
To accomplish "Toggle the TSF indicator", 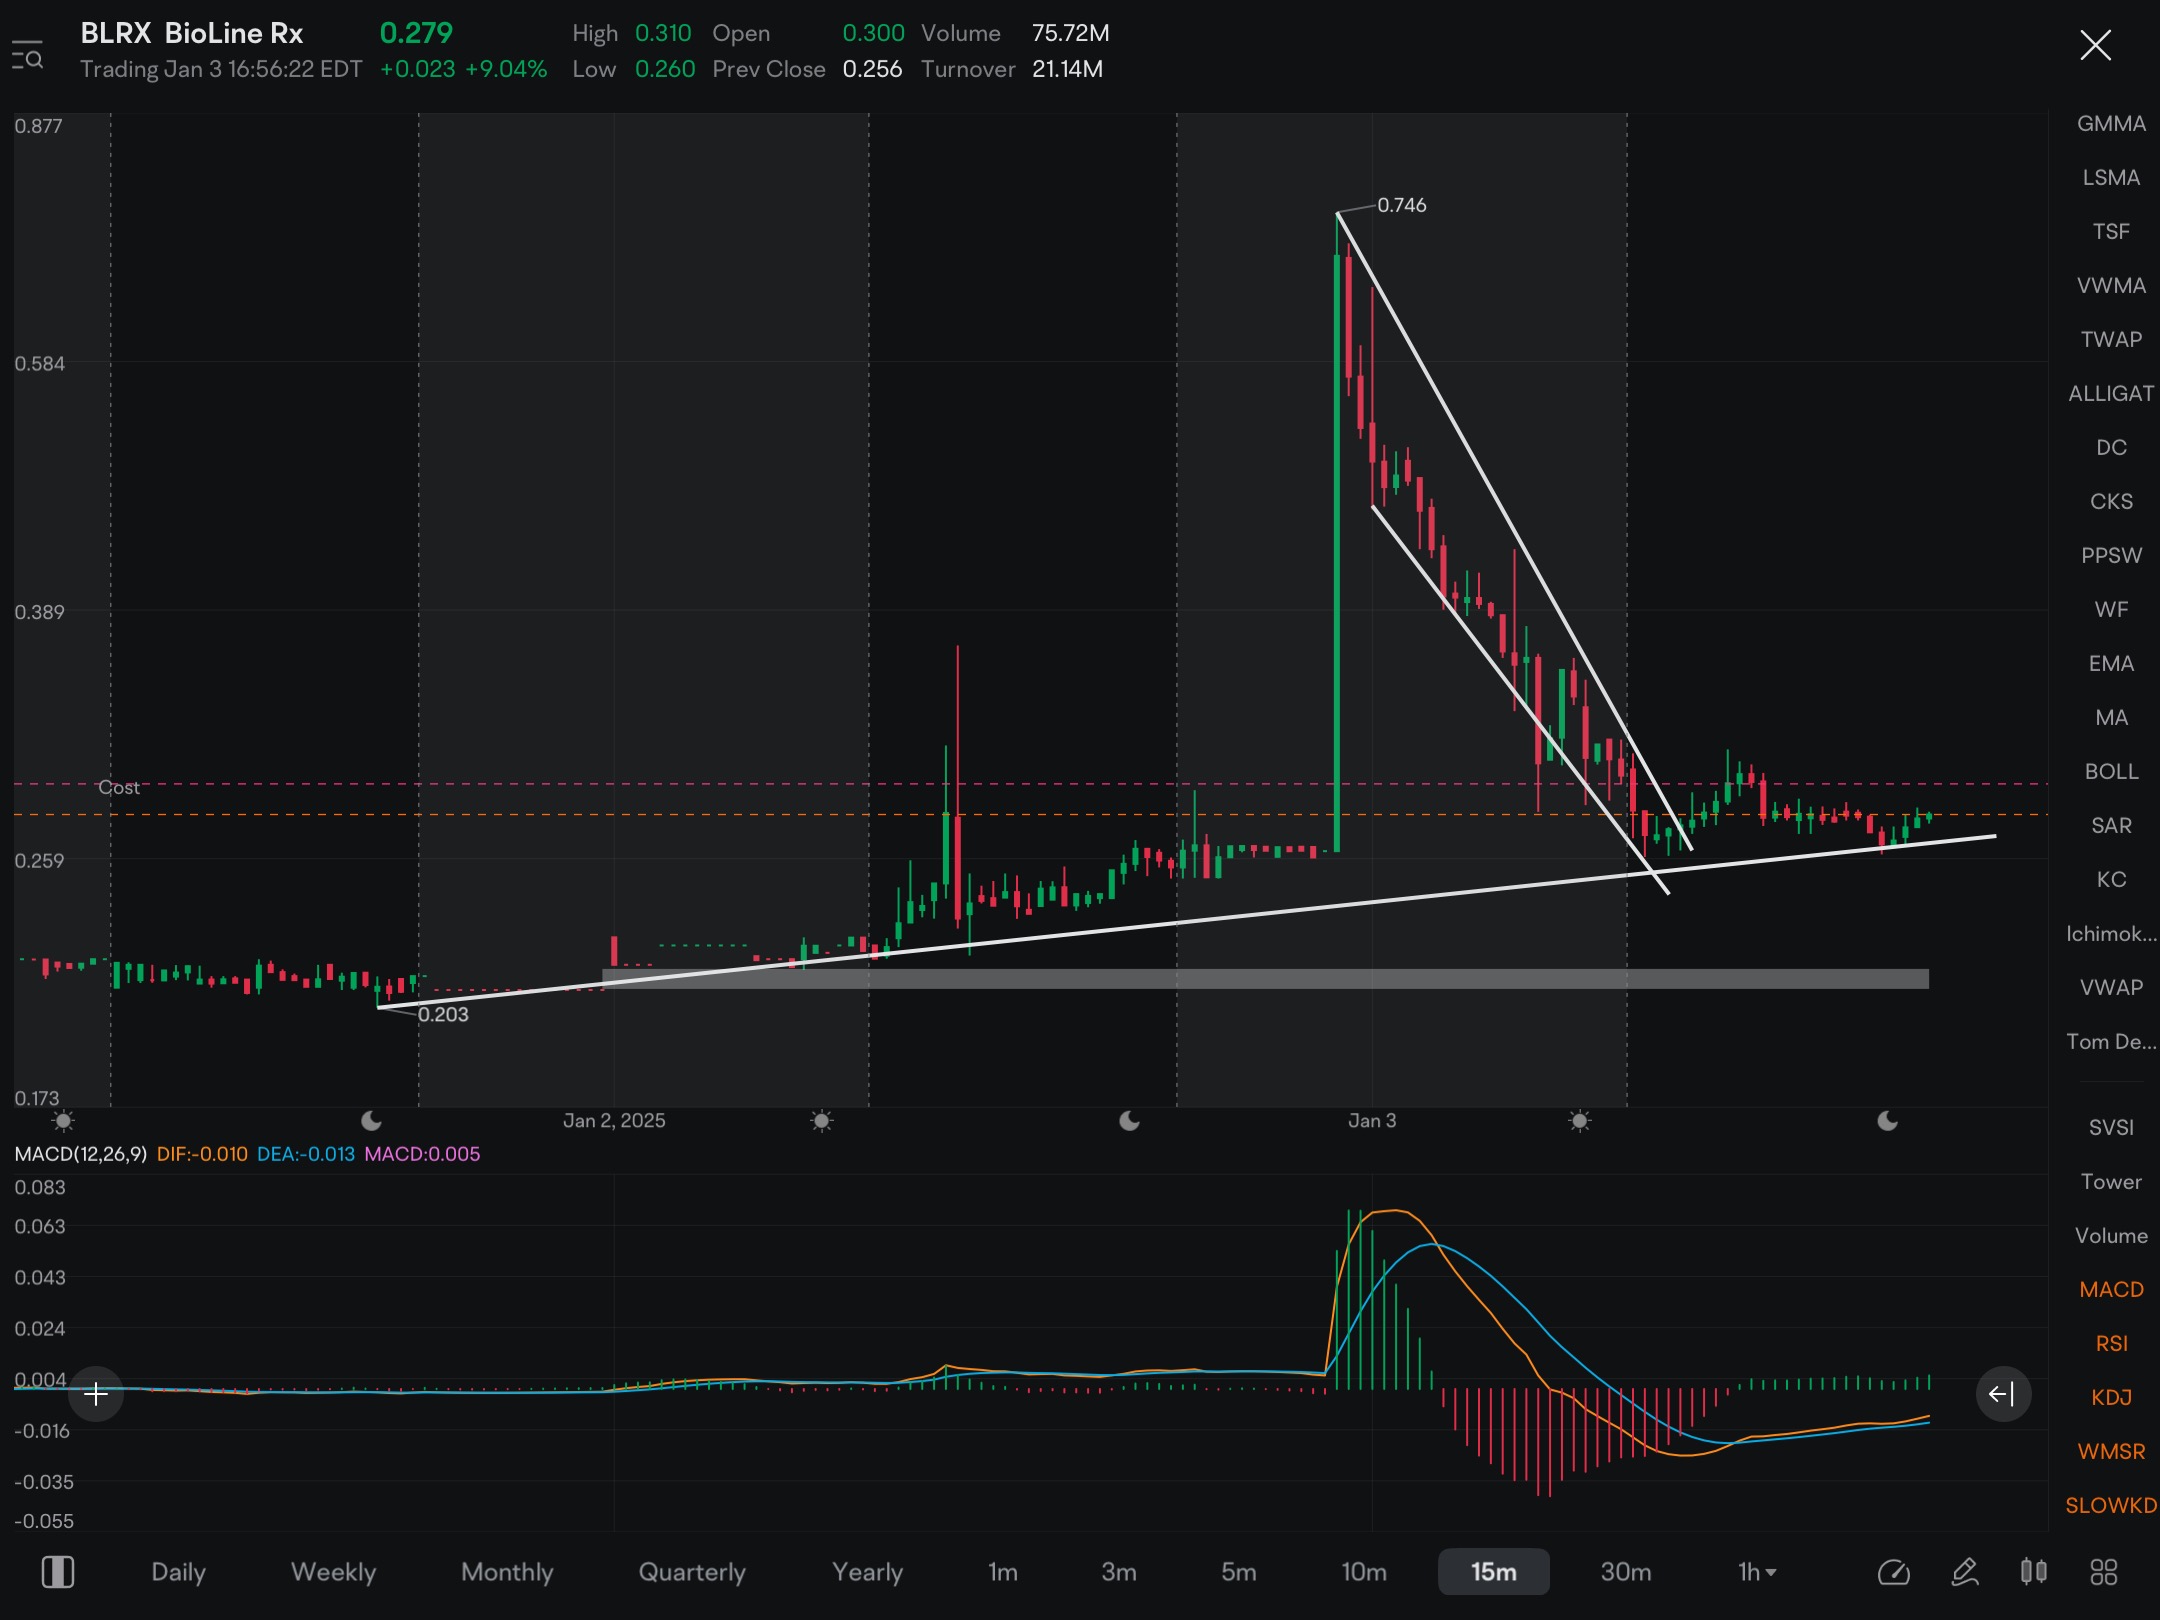I will (x=2111, y=232).
